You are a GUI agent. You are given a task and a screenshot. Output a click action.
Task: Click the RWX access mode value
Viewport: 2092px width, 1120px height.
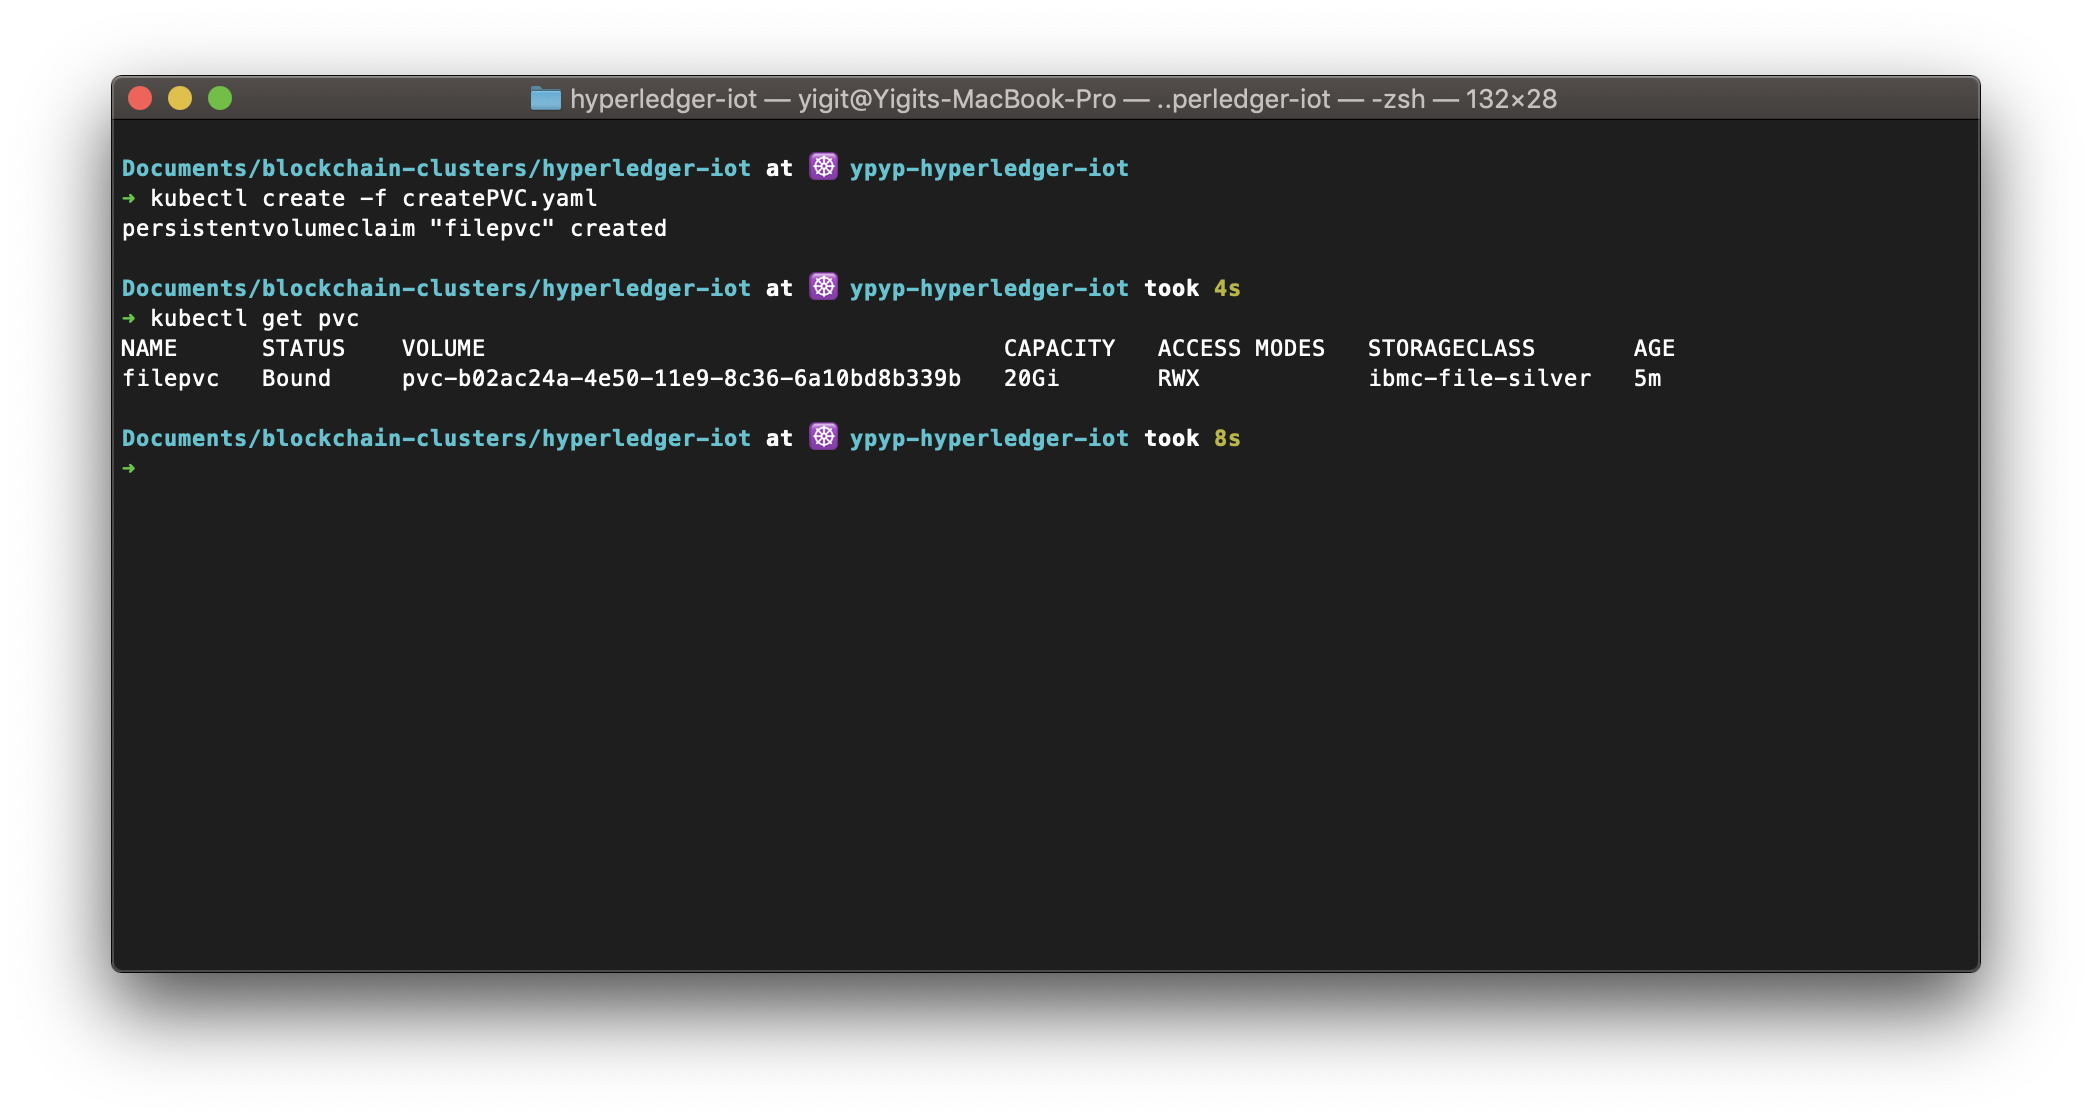(x=1178, y=378)
